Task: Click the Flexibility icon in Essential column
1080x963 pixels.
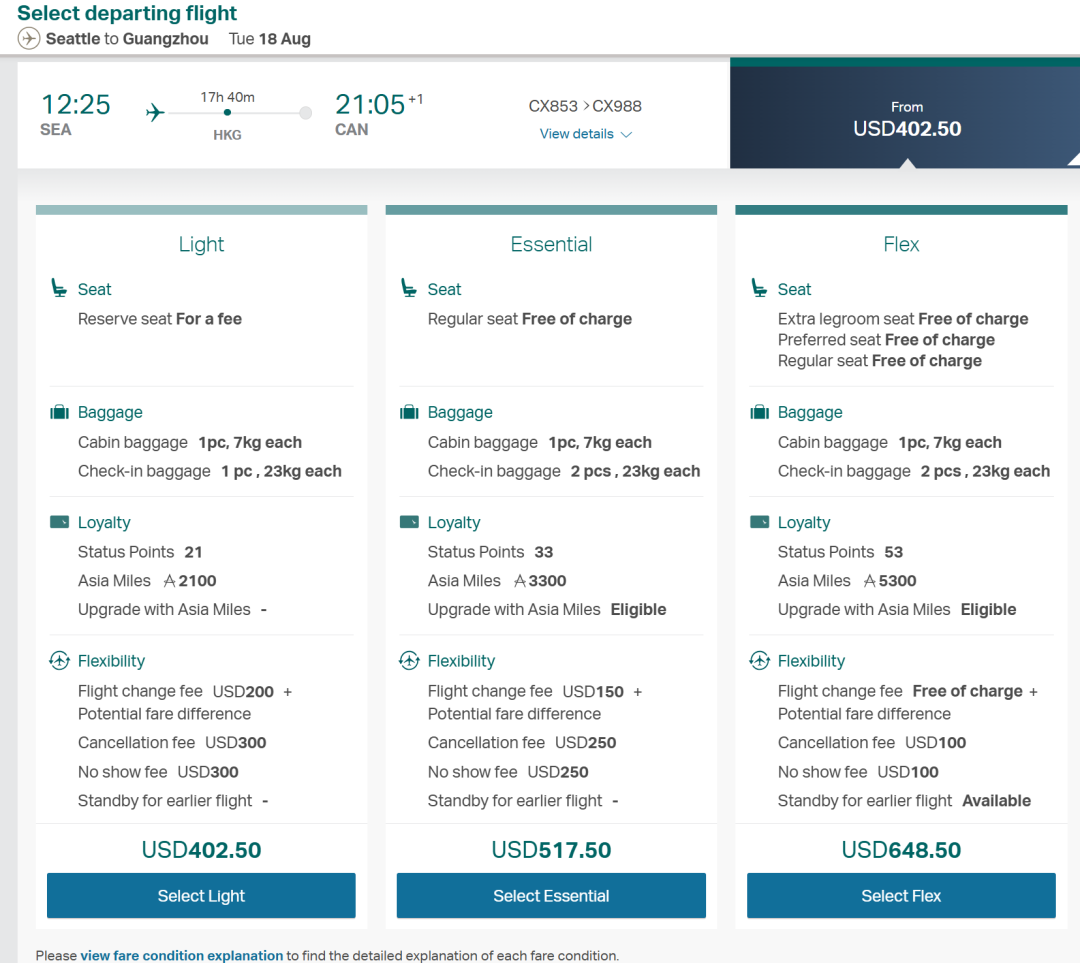Action: pos(409,661)
